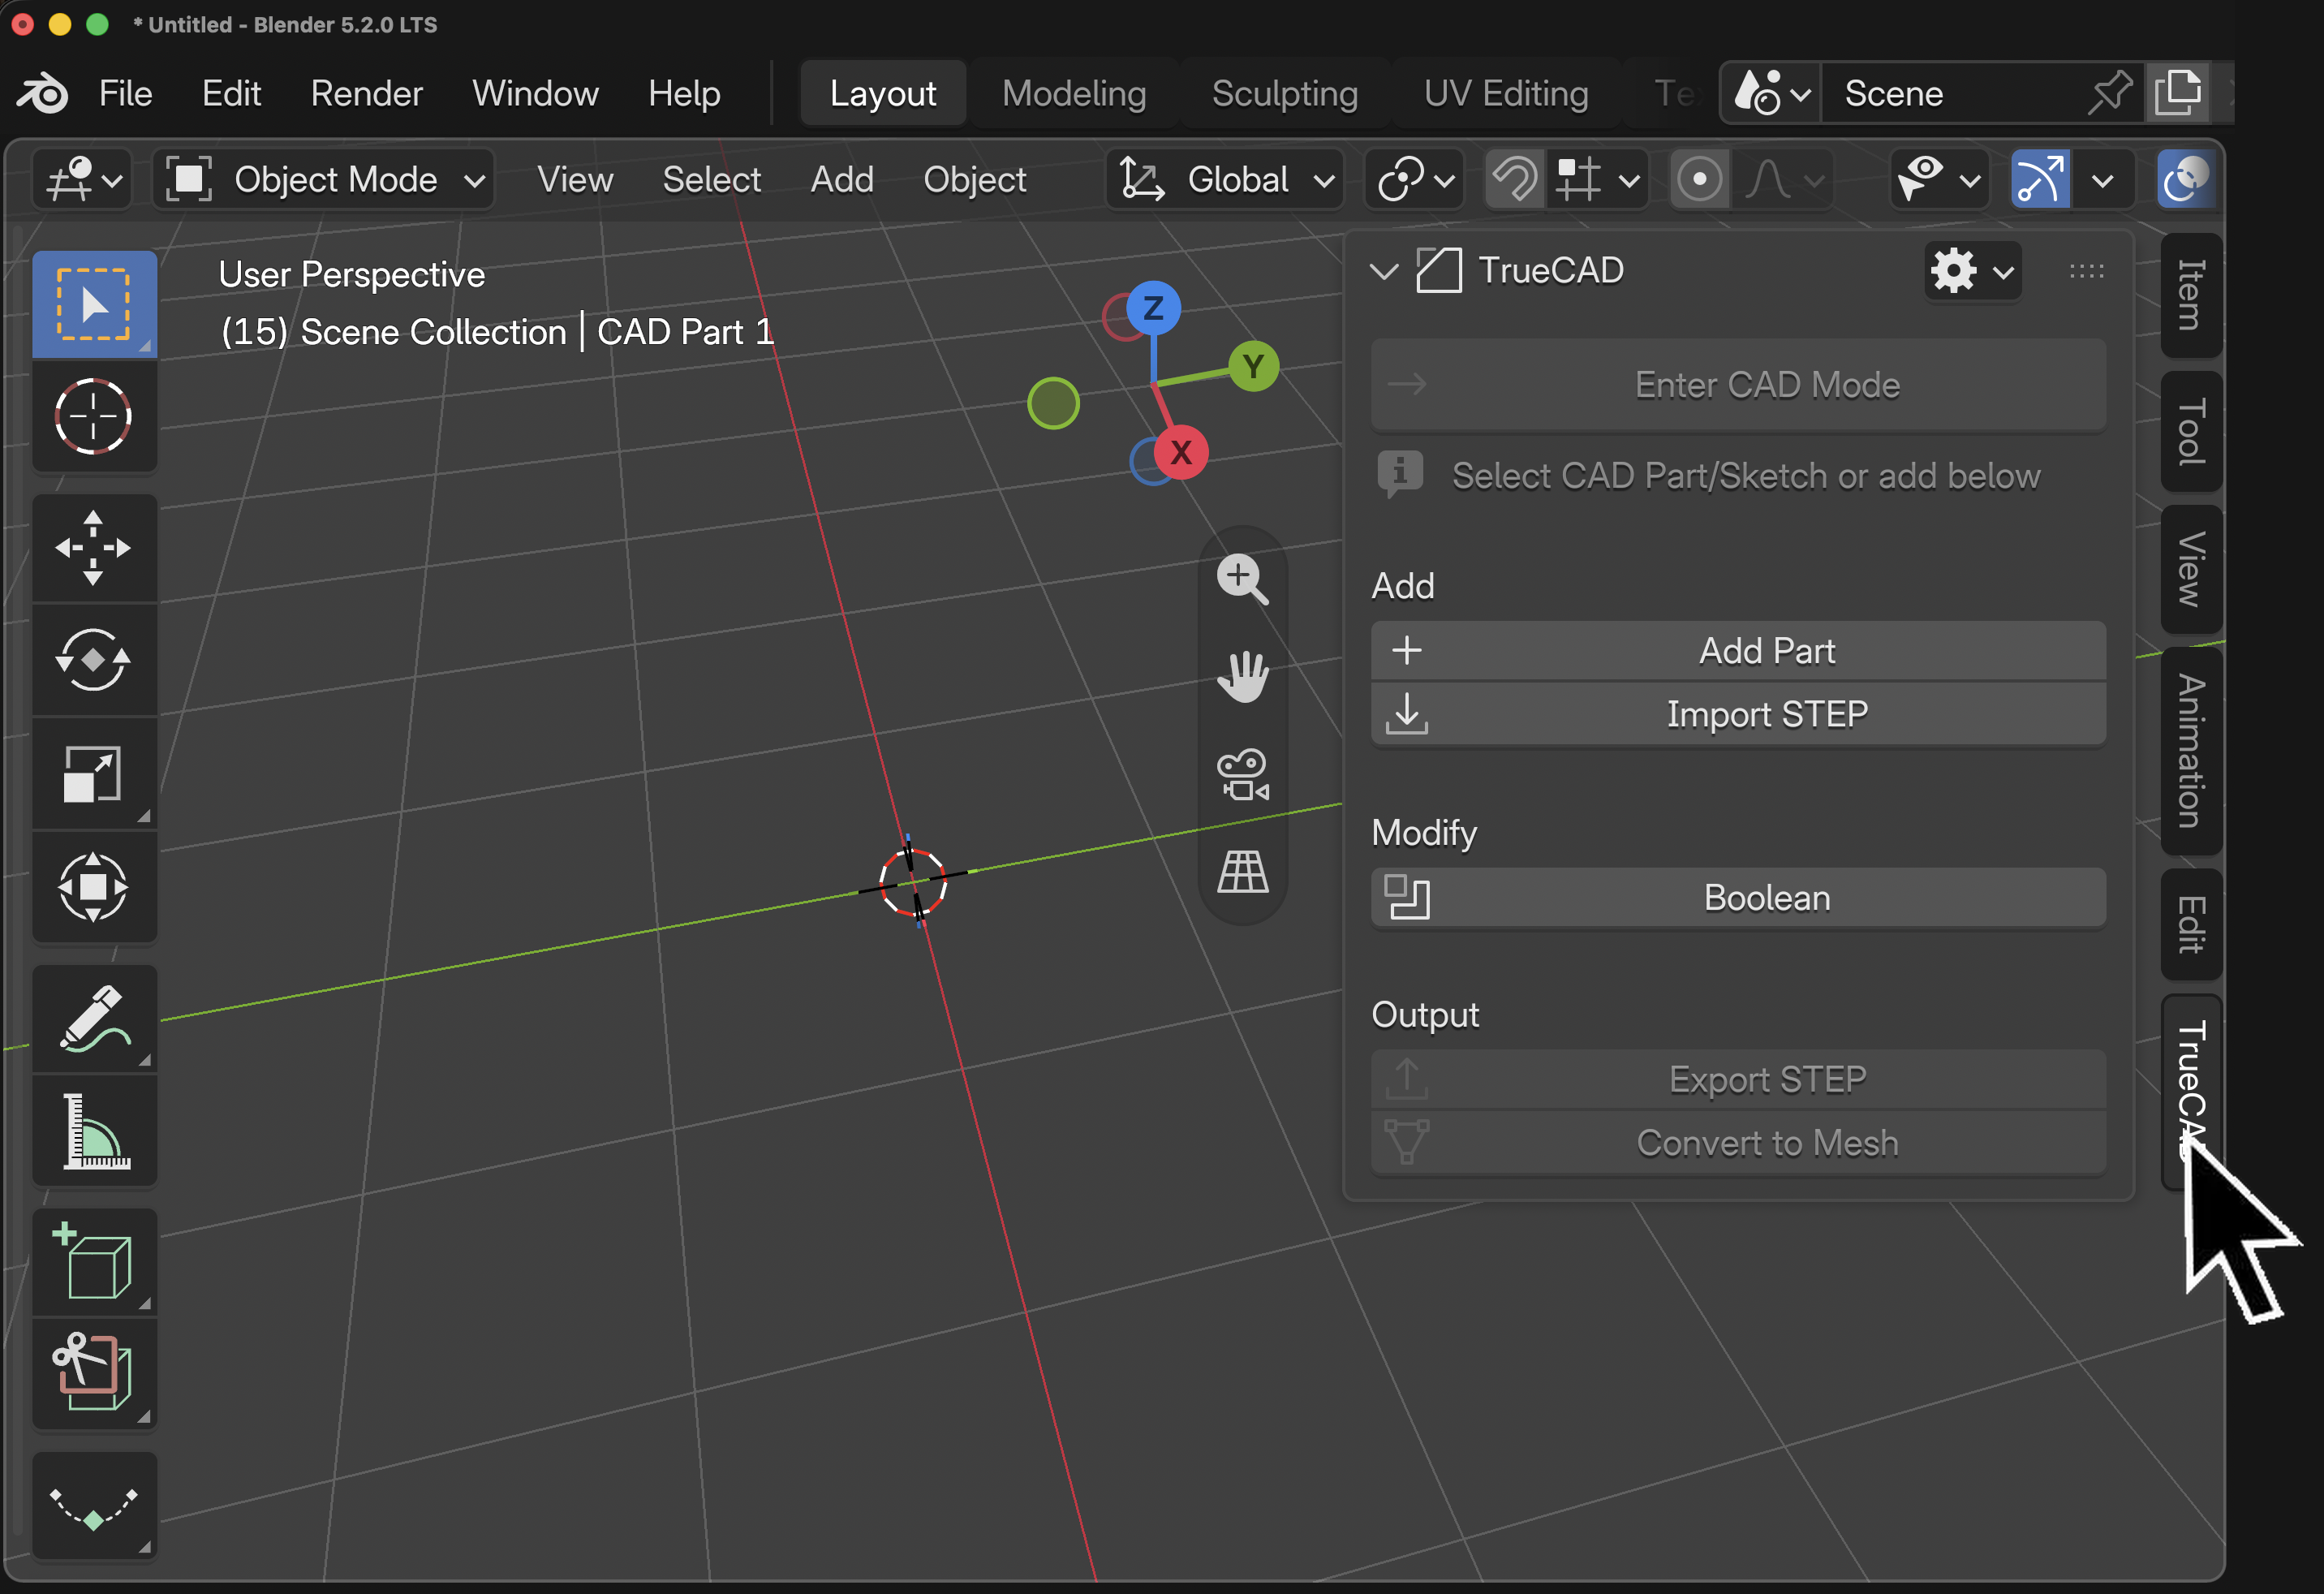Toggle viewport gizmo display
Viewport: 2324px width, 1594px height.
(x=2040, y=180)
